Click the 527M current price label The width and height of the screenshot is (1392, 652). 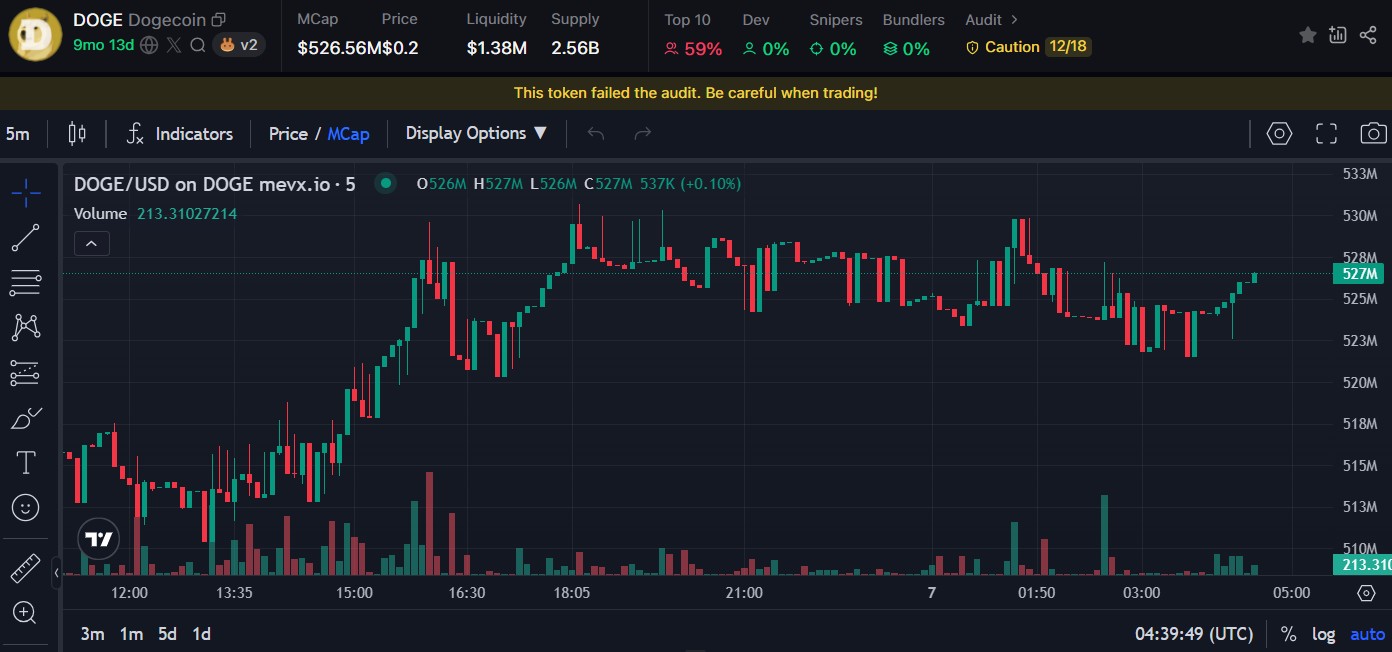click(x=1360, y=273)
